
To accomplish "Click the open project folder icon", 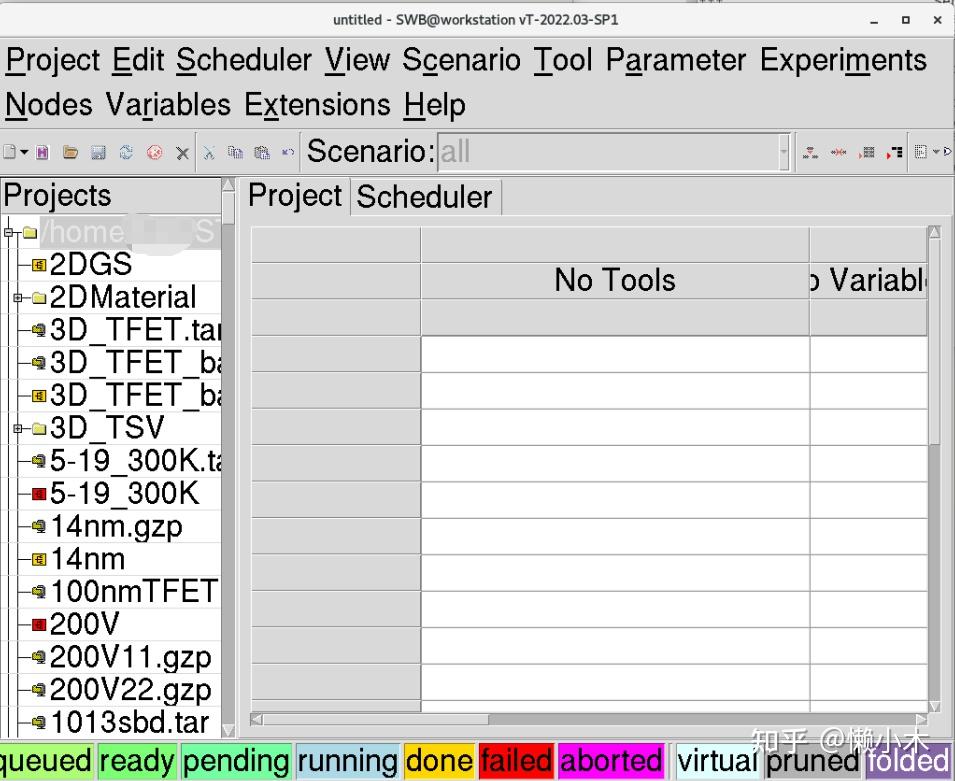I will (70, 153).
